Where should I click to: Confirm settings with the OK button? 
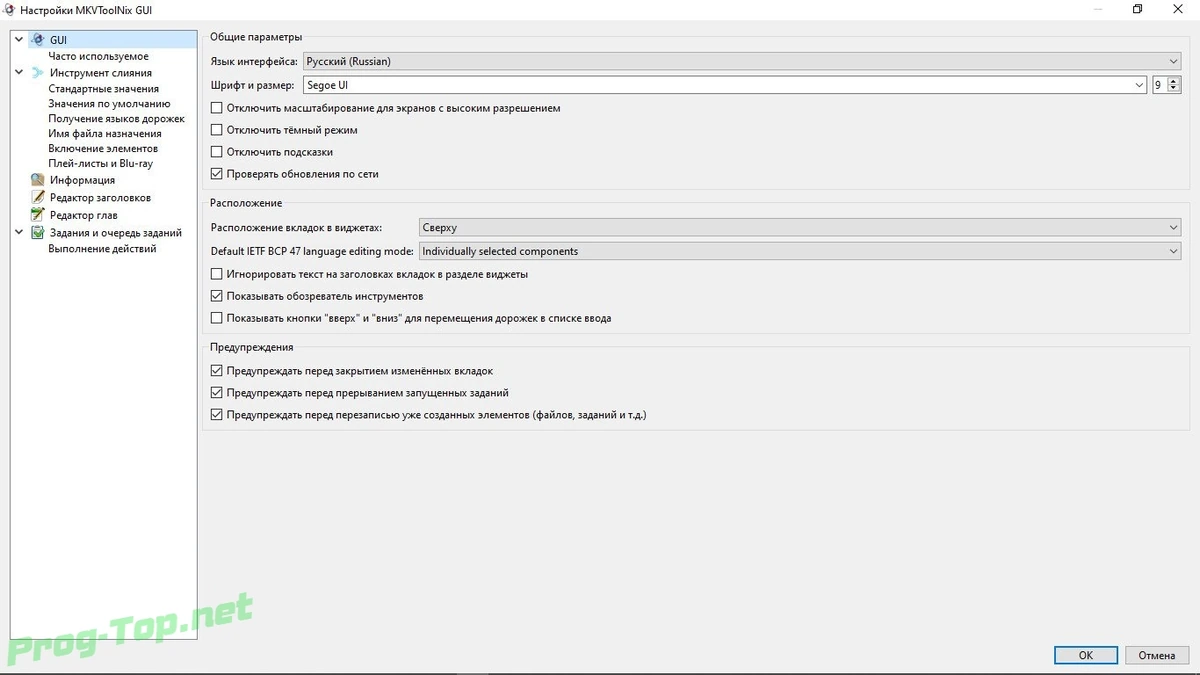(1086, 656)
